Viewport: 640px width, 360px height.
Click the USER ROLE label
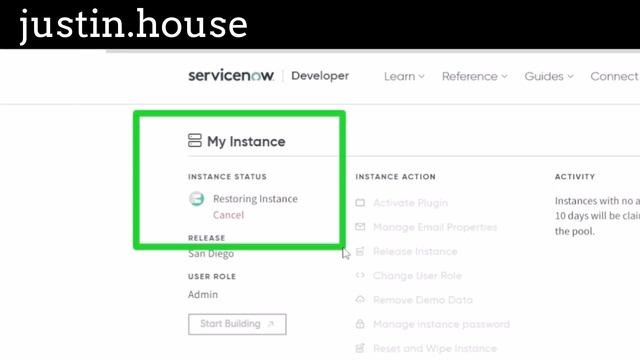(212, 276)
